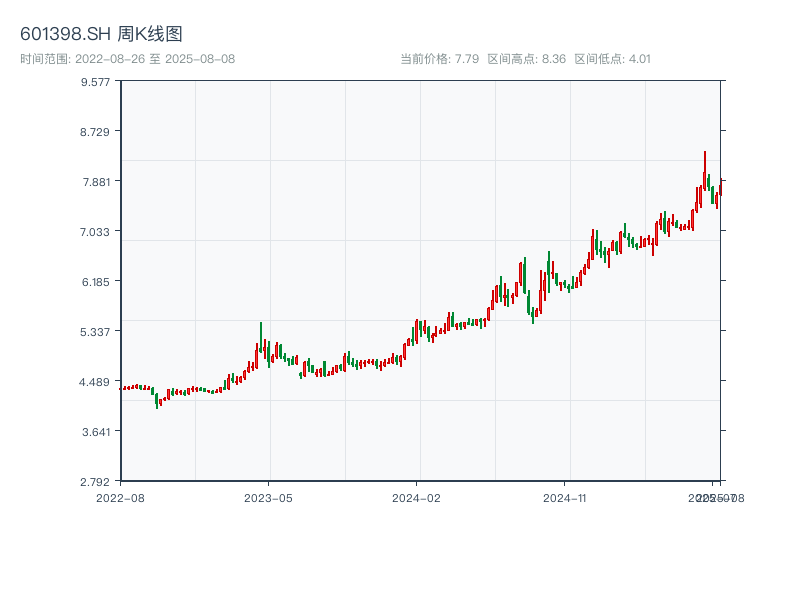Click the 9.577 y-axis label
Screen dimensions: 800x600
pyautogui.click(x=96, y=81)
